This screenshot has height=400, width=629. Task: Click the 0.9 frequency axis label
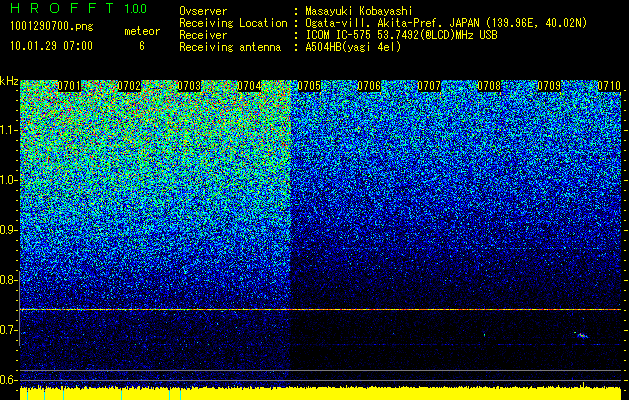pyautogui.click(x=8, y=230)
